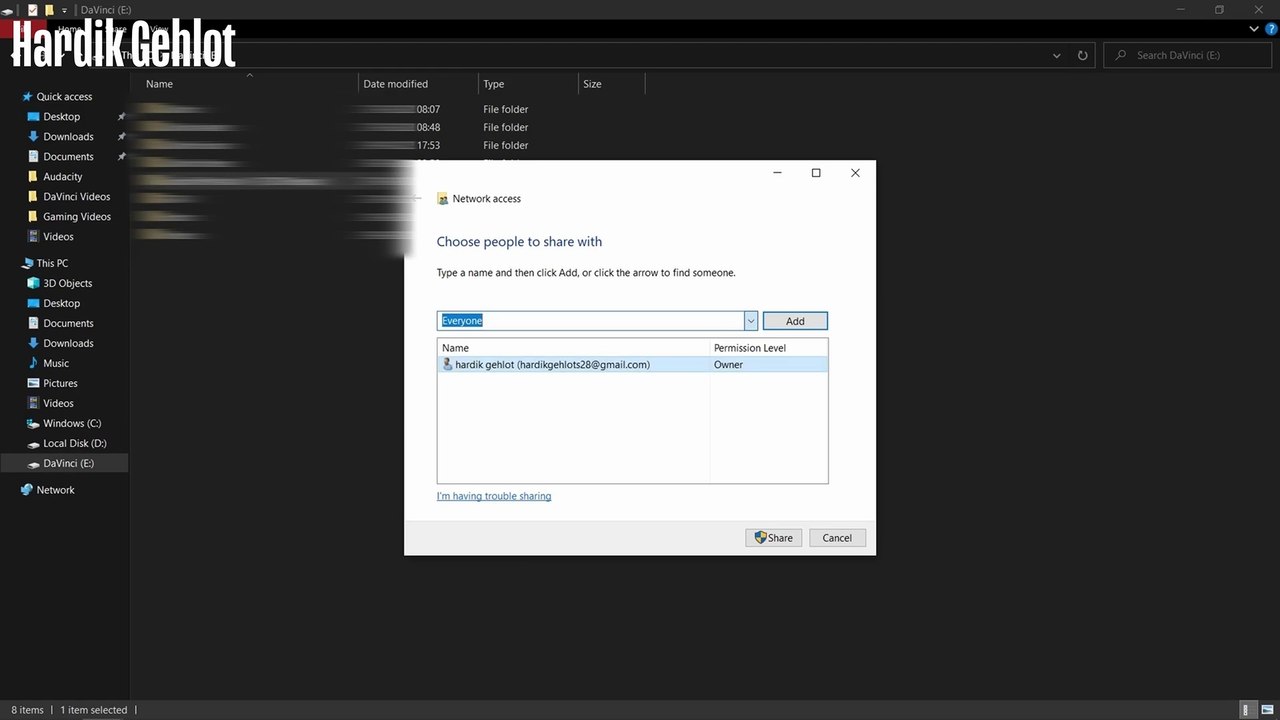Close the Network access dialog window

pos(855,173)
